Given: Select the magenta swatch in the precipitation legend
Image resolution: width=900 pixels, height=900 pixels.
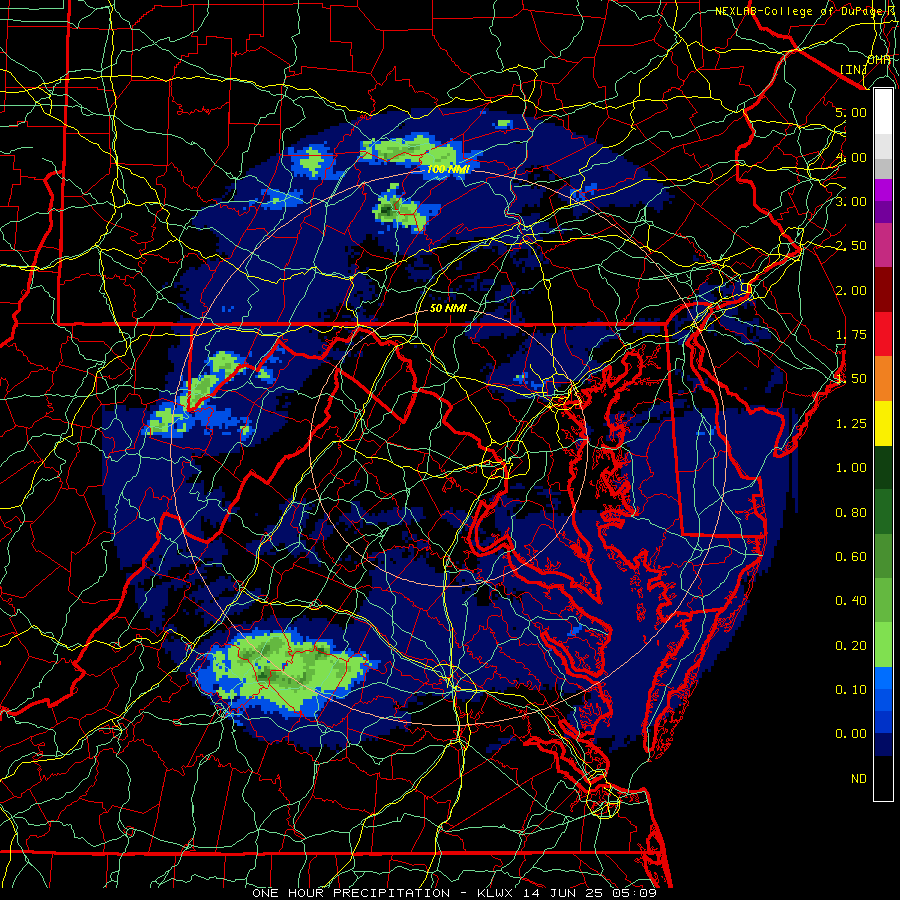Looking at the screenshot, I should (x=883, y=190).
